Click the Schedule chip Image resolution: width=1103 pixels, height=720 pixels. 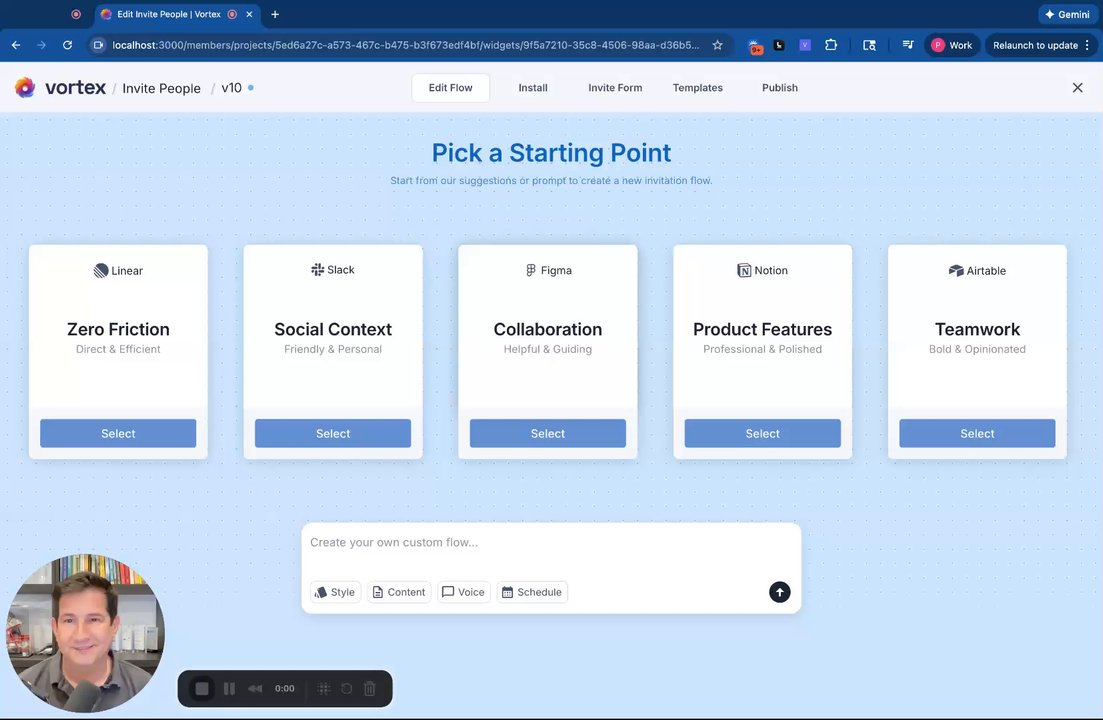tap(533, 592)
